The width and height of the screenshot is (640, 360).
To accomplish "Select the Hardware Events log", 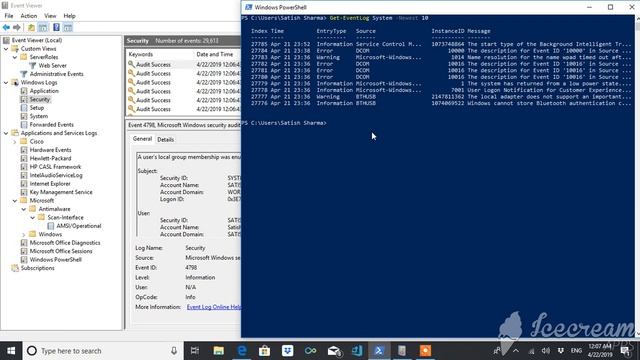I will tap(50, 150).
